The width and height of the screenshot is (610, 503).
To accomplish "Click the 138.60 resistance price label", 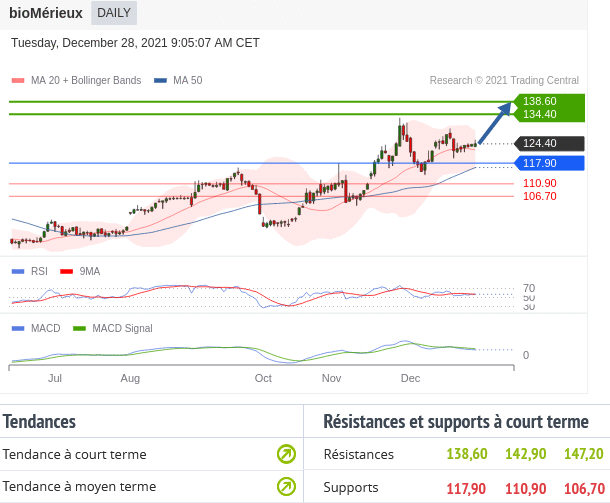I will point(540,101).
